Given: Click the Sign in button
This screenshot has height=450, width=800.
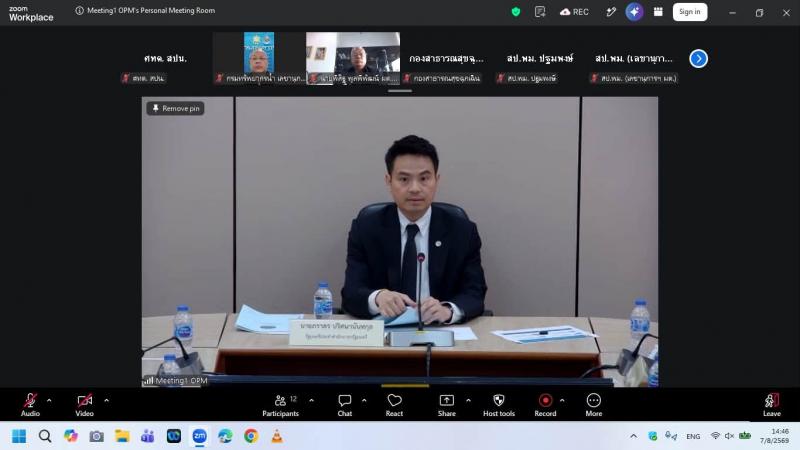Looking at the screenshot, I should [x=690, y=12].
